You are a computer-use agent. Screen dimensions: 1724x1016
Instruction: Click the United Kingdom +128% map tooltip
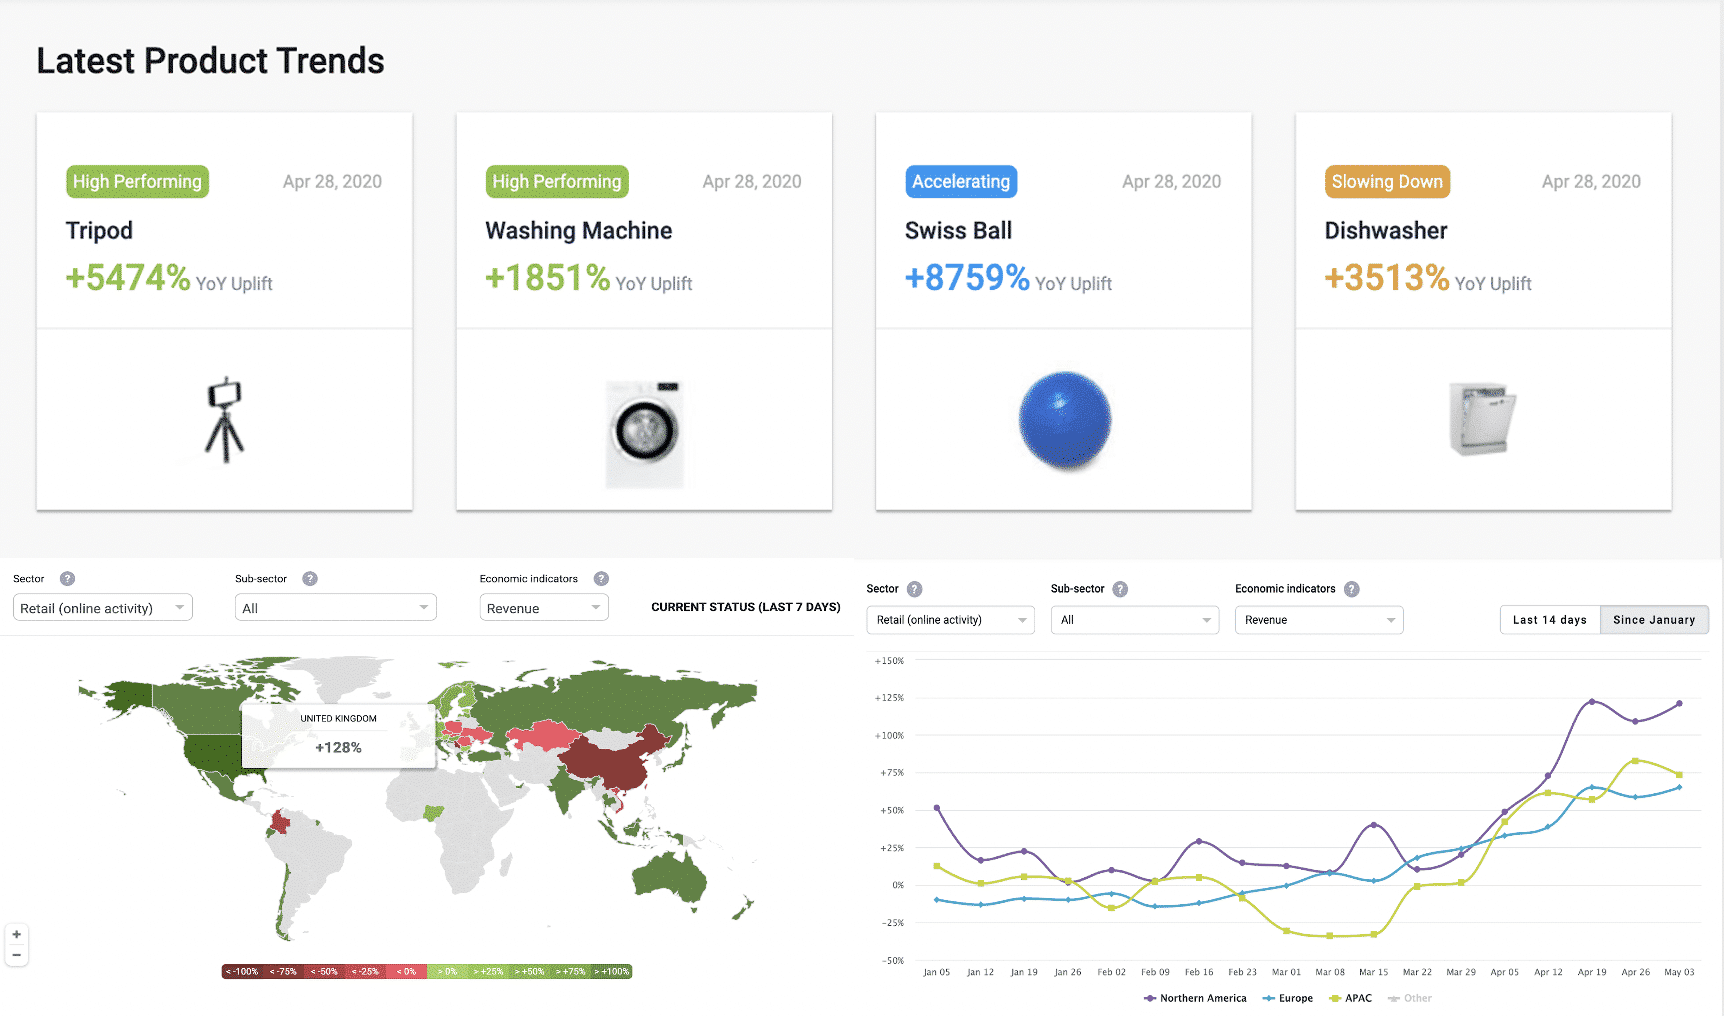pyautogui.click(x=338, y=736)
